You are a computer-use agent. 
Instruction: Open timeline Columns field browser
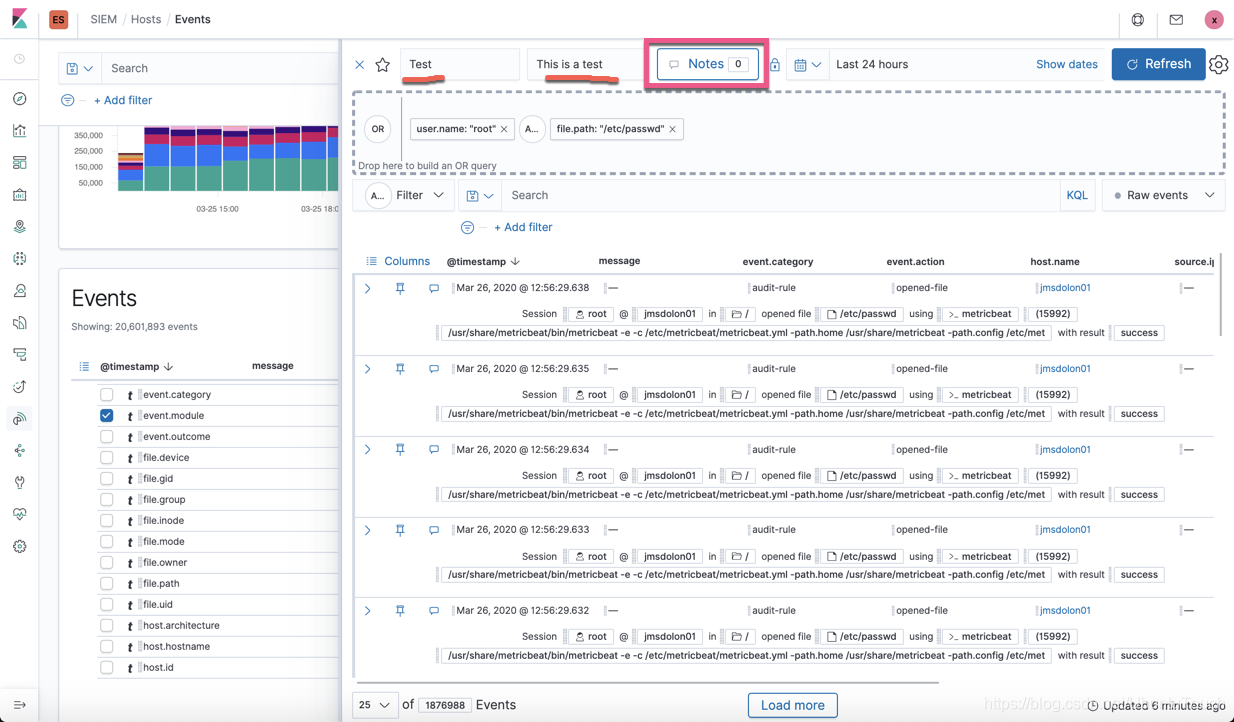pyautogui.click(x=398, y=262)
